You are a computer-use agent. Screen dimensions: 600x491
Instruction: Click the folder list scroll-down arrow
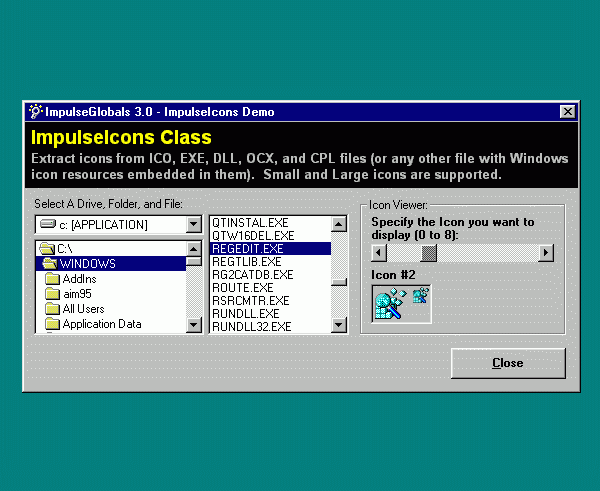[x=194, y=325]
